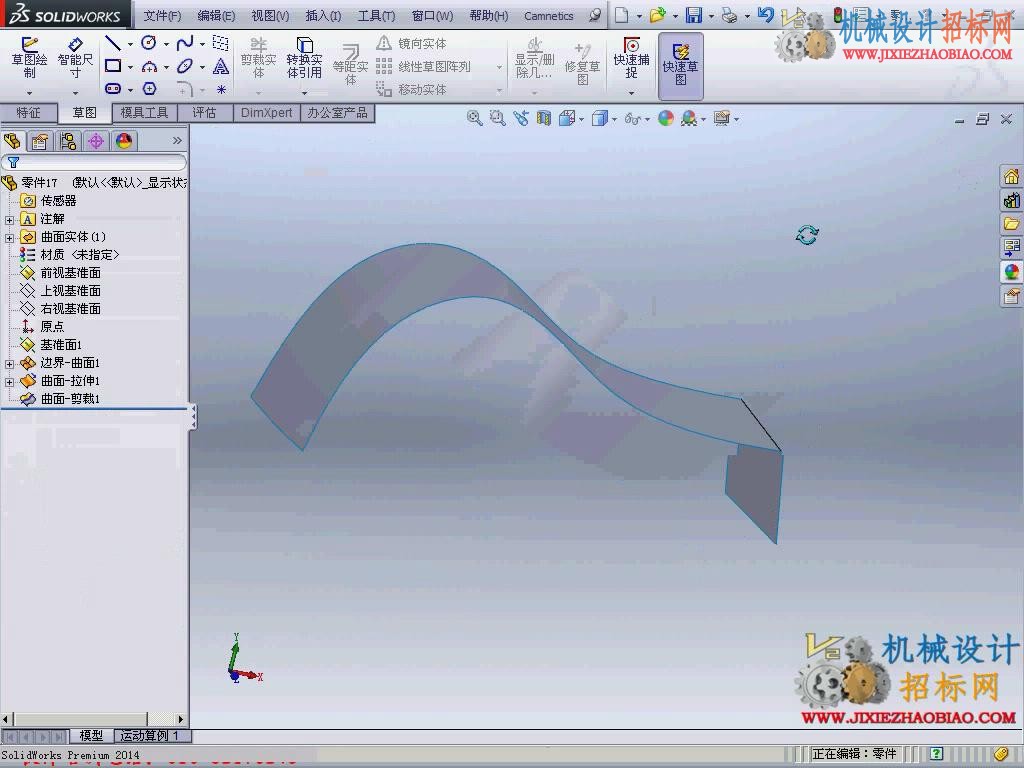Switch to 特征 ribbon tab
Screen dimensions: 1024x768
pos(28,112)
